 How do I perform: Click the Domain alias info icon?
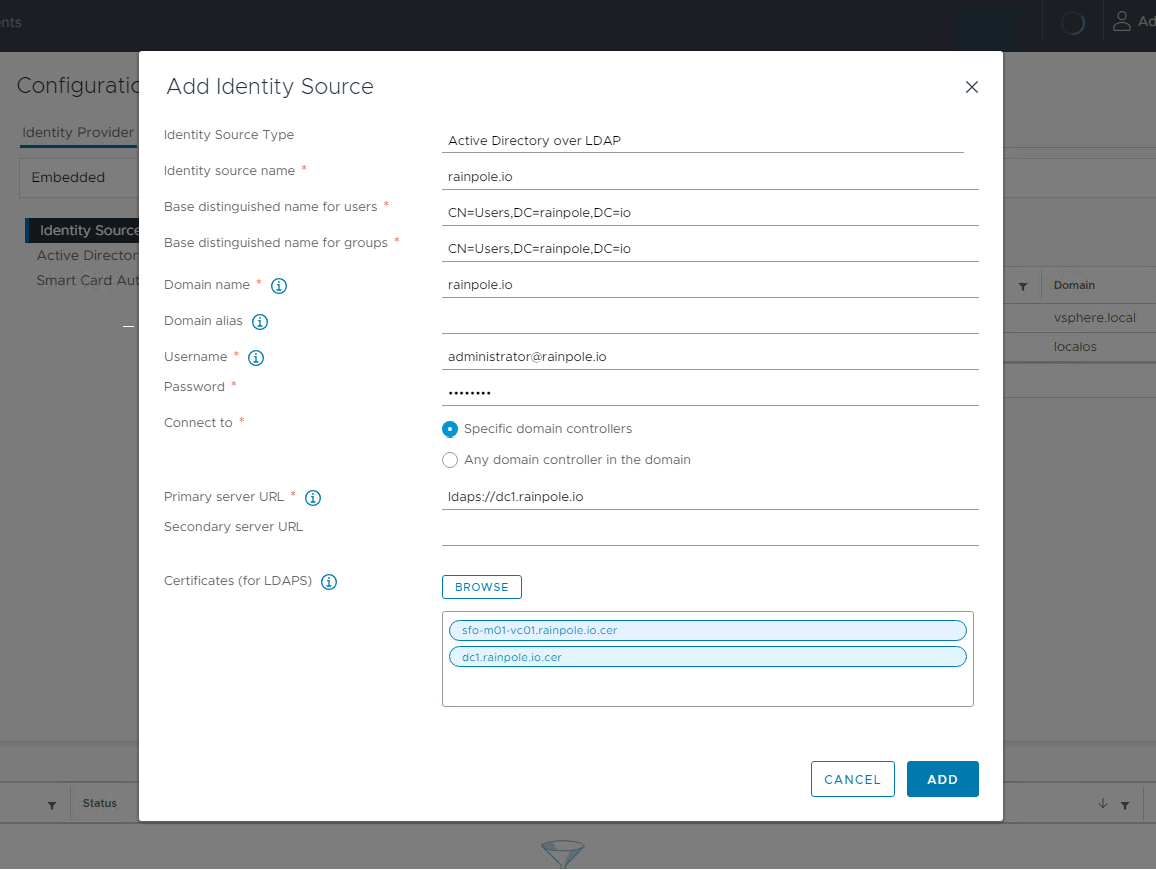tap(260, 322)
